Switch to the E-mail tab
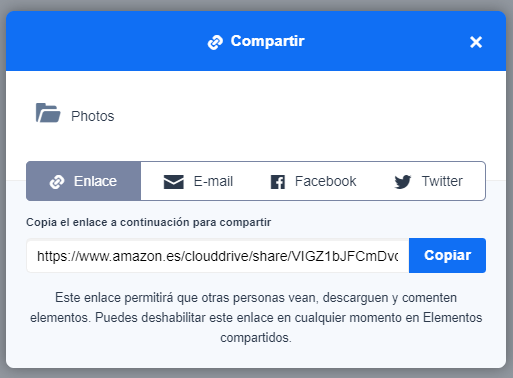Viewport: 513px width, 378px height. click(198, 181)
